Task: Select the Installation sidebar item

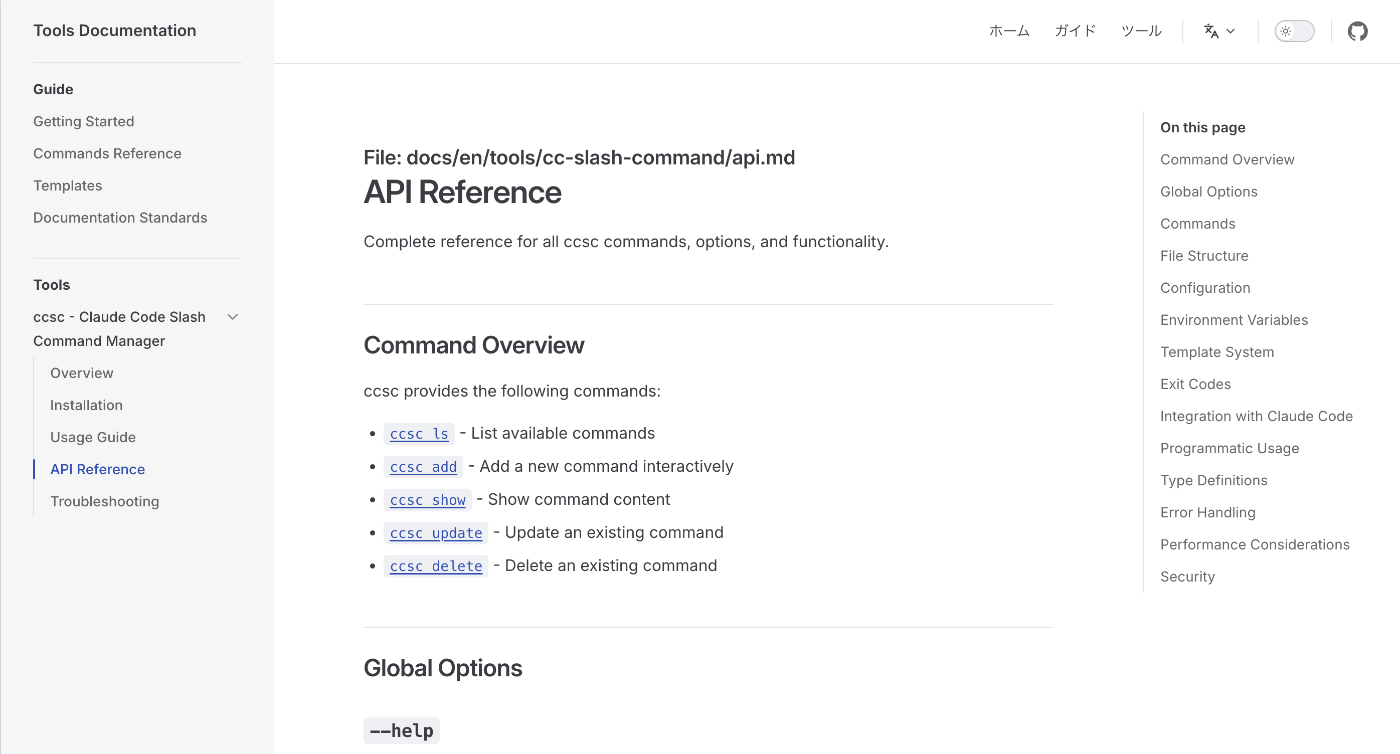Action: click(87, 405)
